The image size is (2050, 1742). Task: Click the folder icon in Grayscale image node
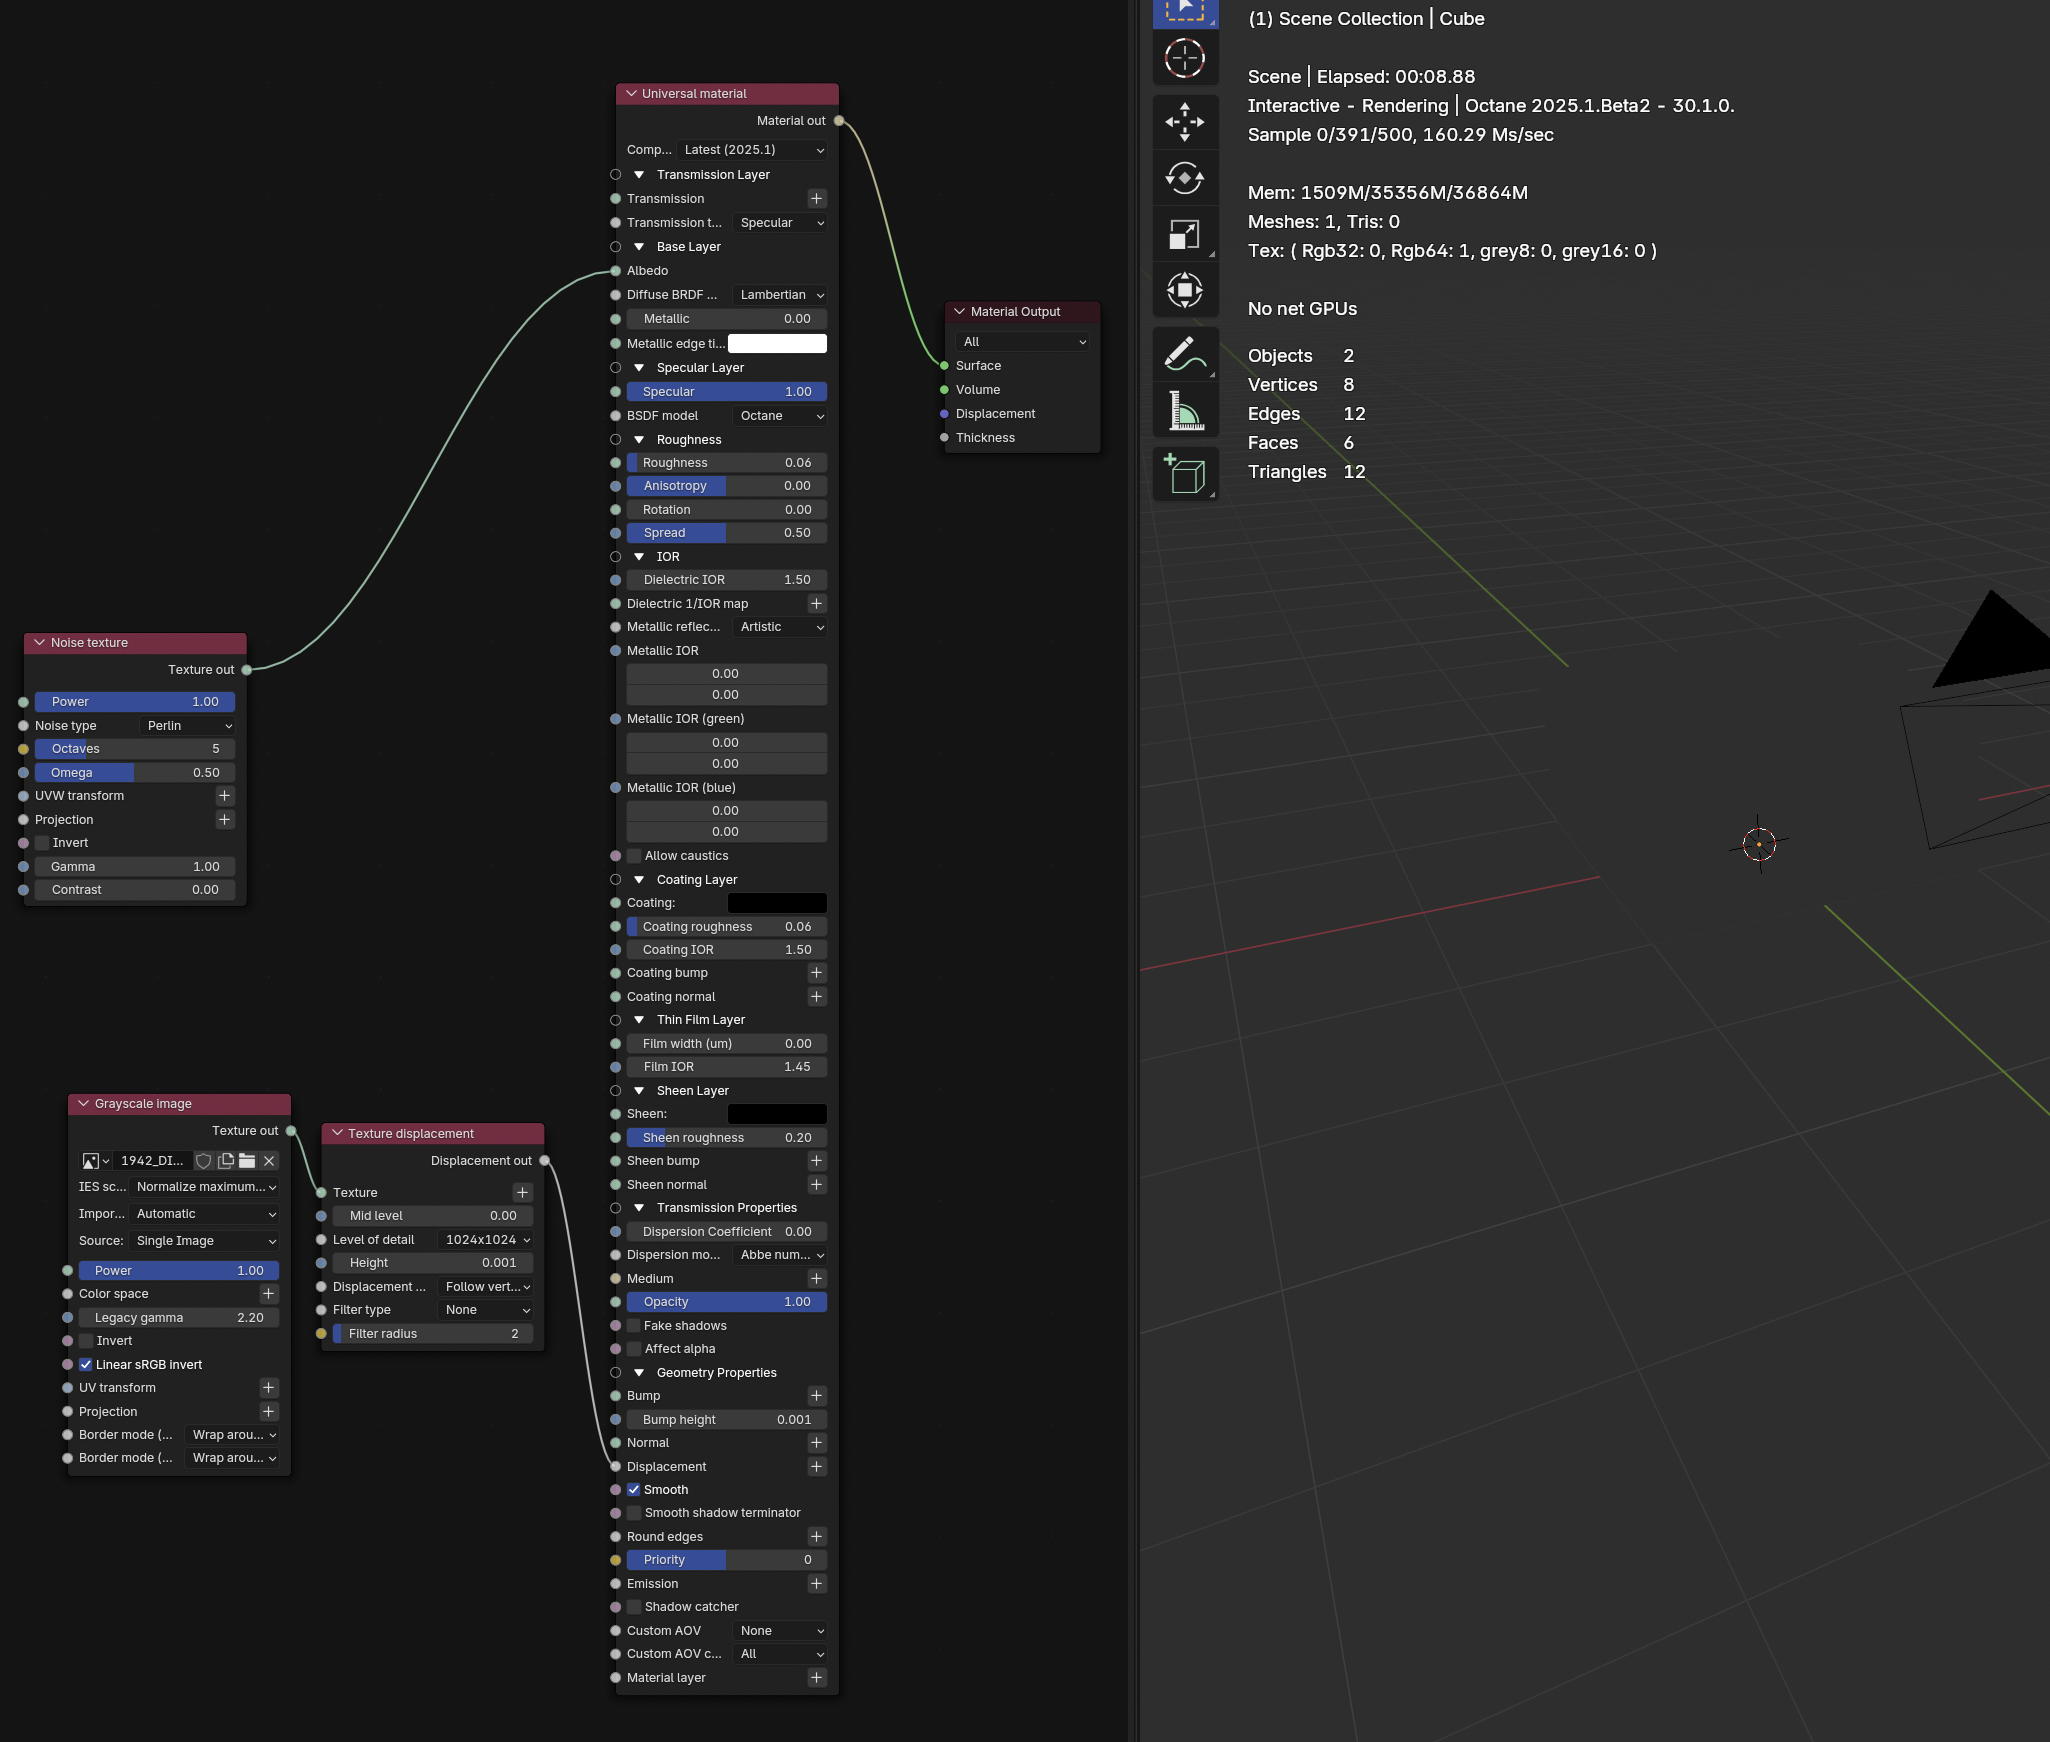tap(247, 1161)
